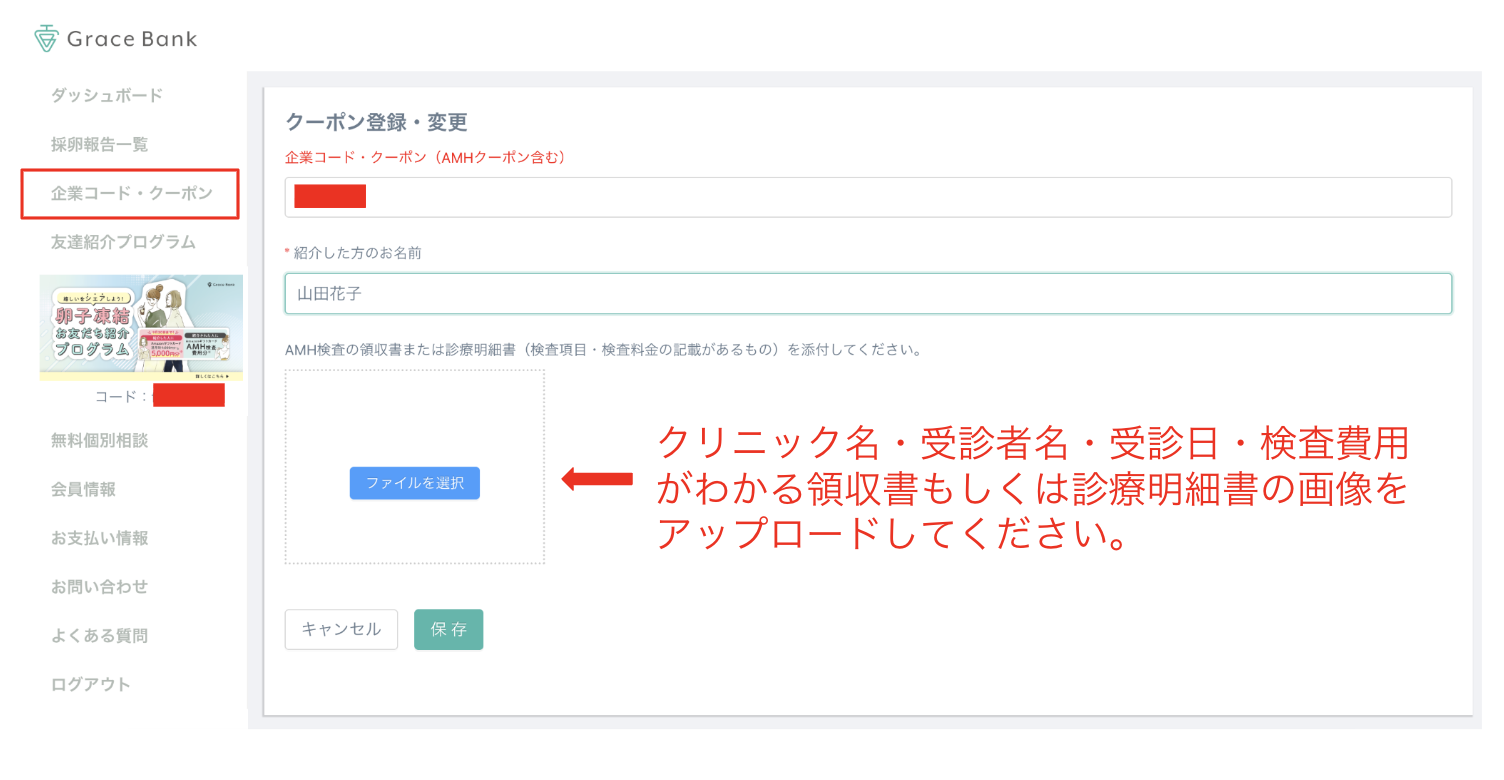The width and height of the screenshot is (1504, 780).
Task: Click the 卵子凍結 お友だち紹介 banner image
Action: click(x=141, y=328)
